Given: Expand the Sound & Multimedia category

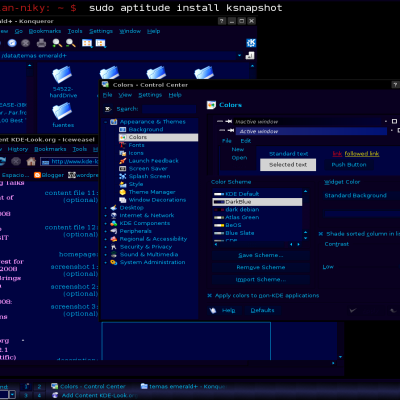Looking at the screenshot, I should [x=106, y=255].
